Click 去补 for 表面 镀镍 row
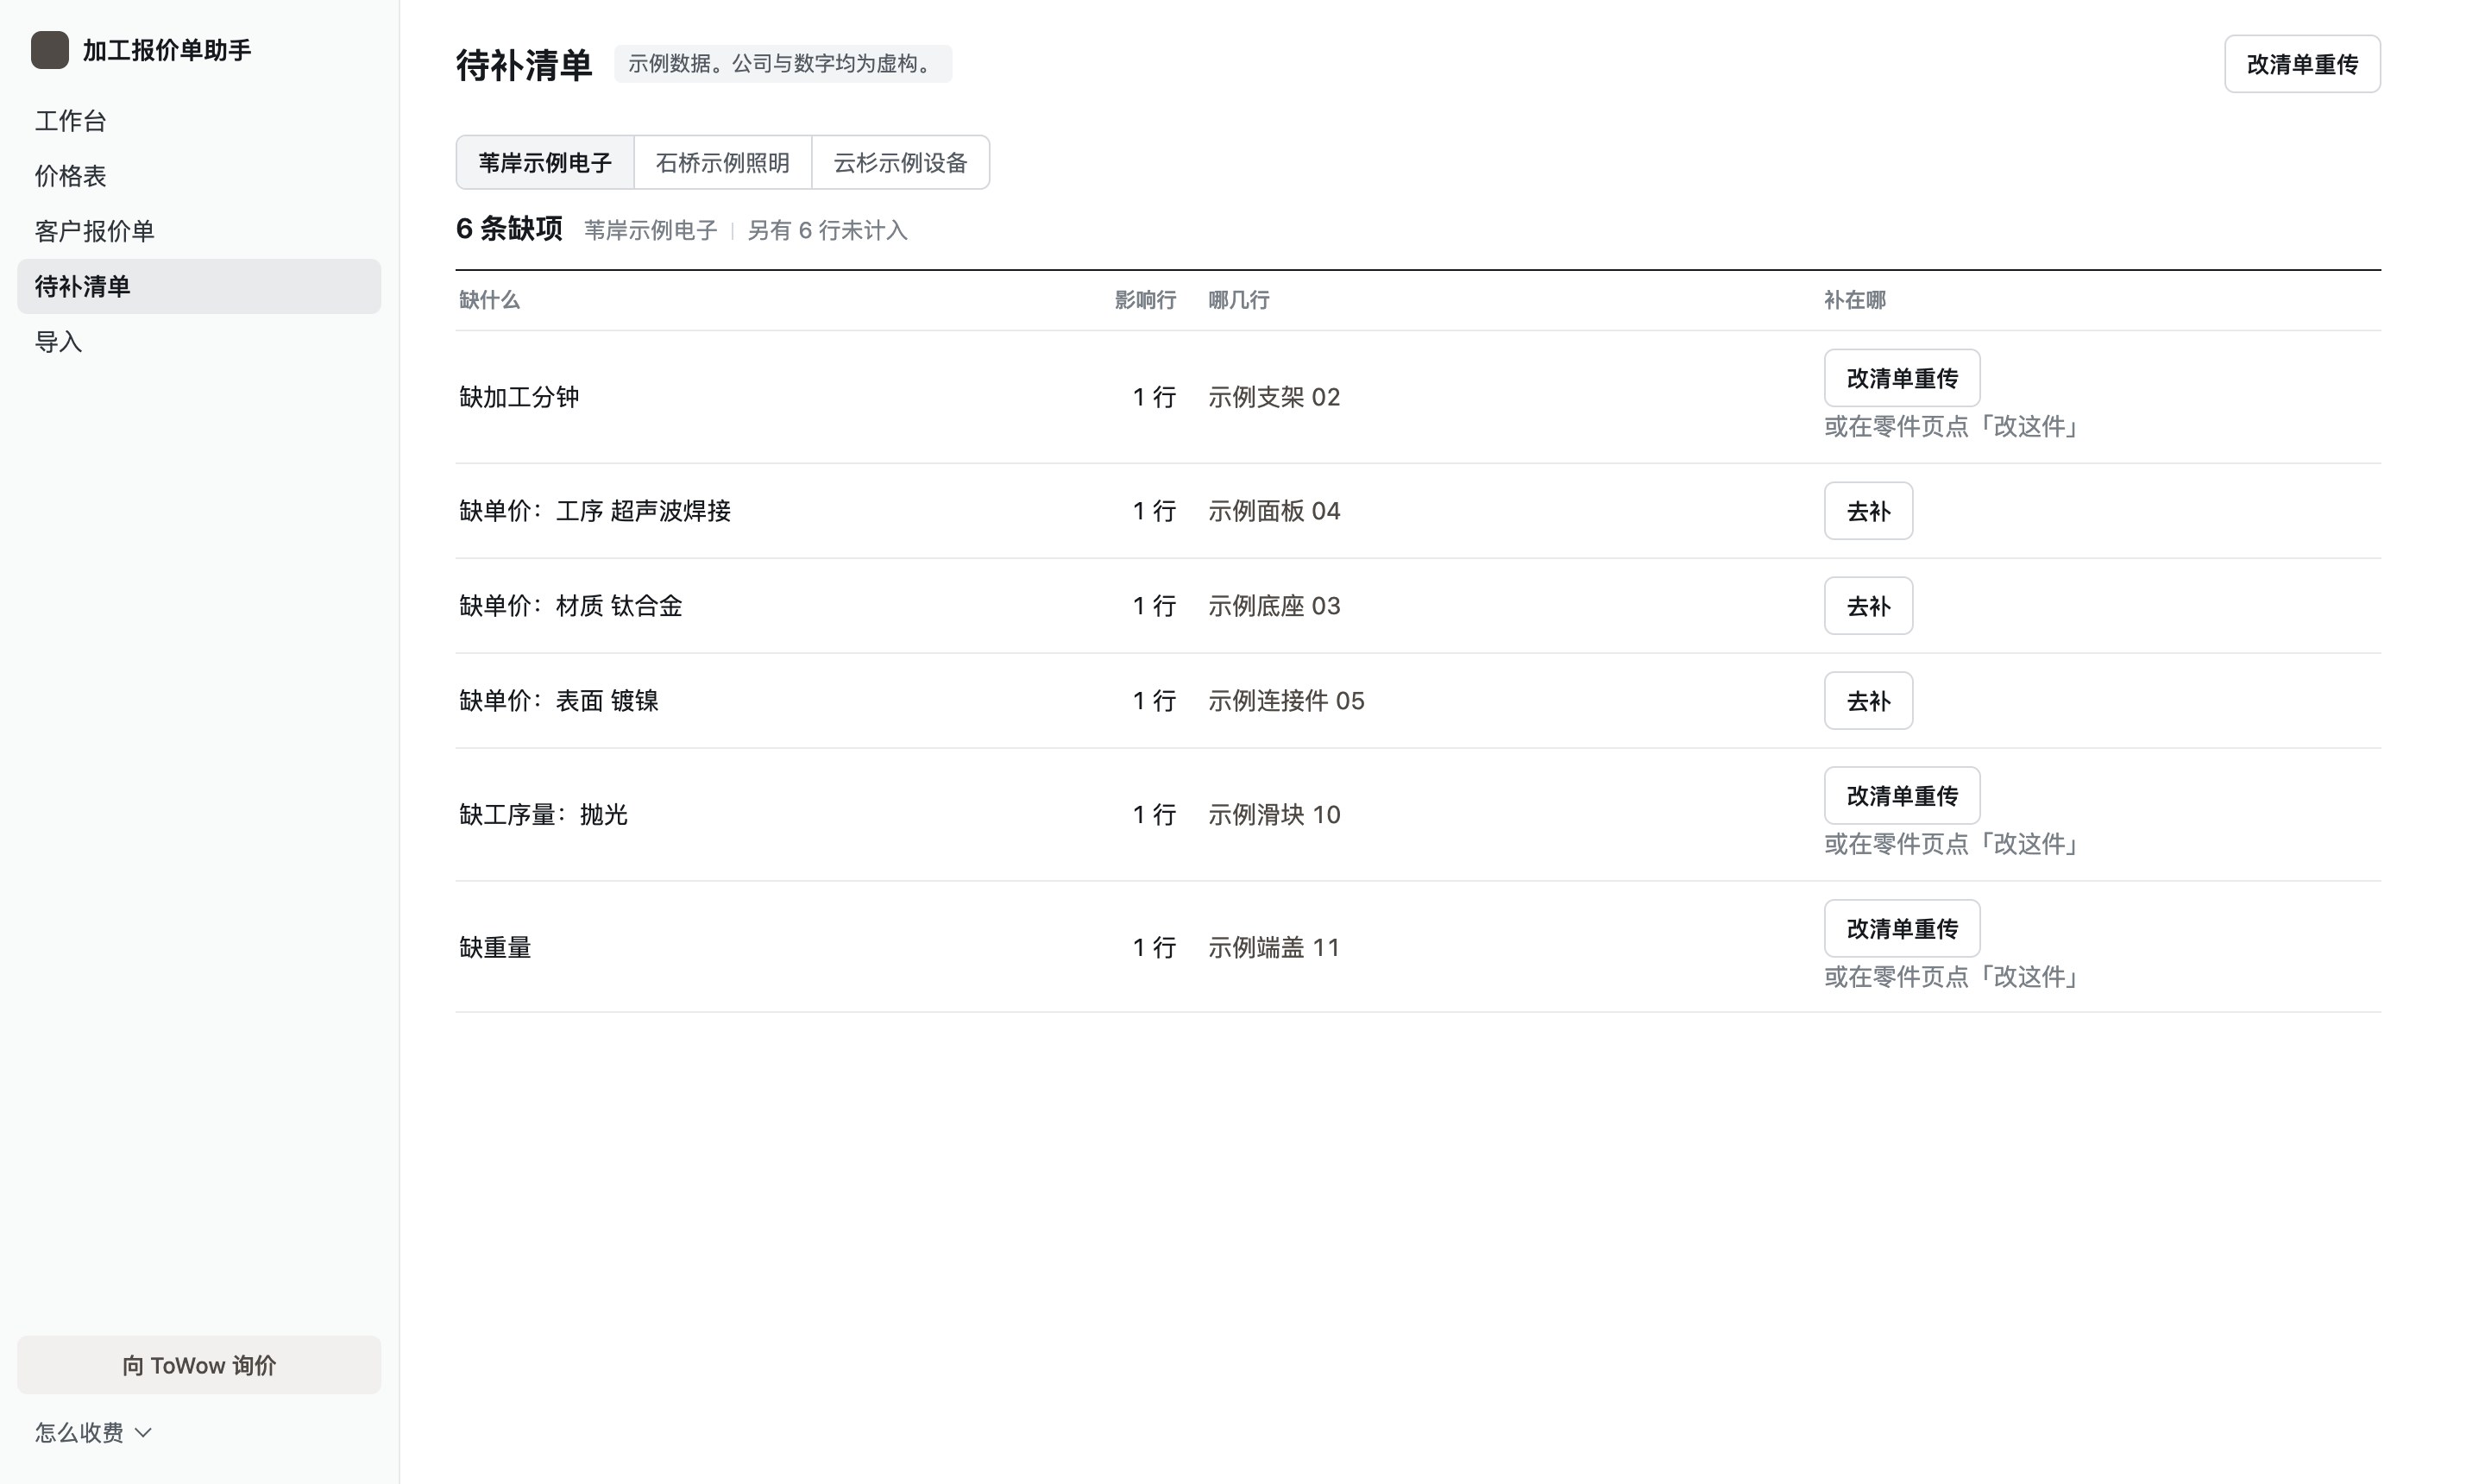This screenshot has width=2485, height=1484. (x=1868, y=701)
